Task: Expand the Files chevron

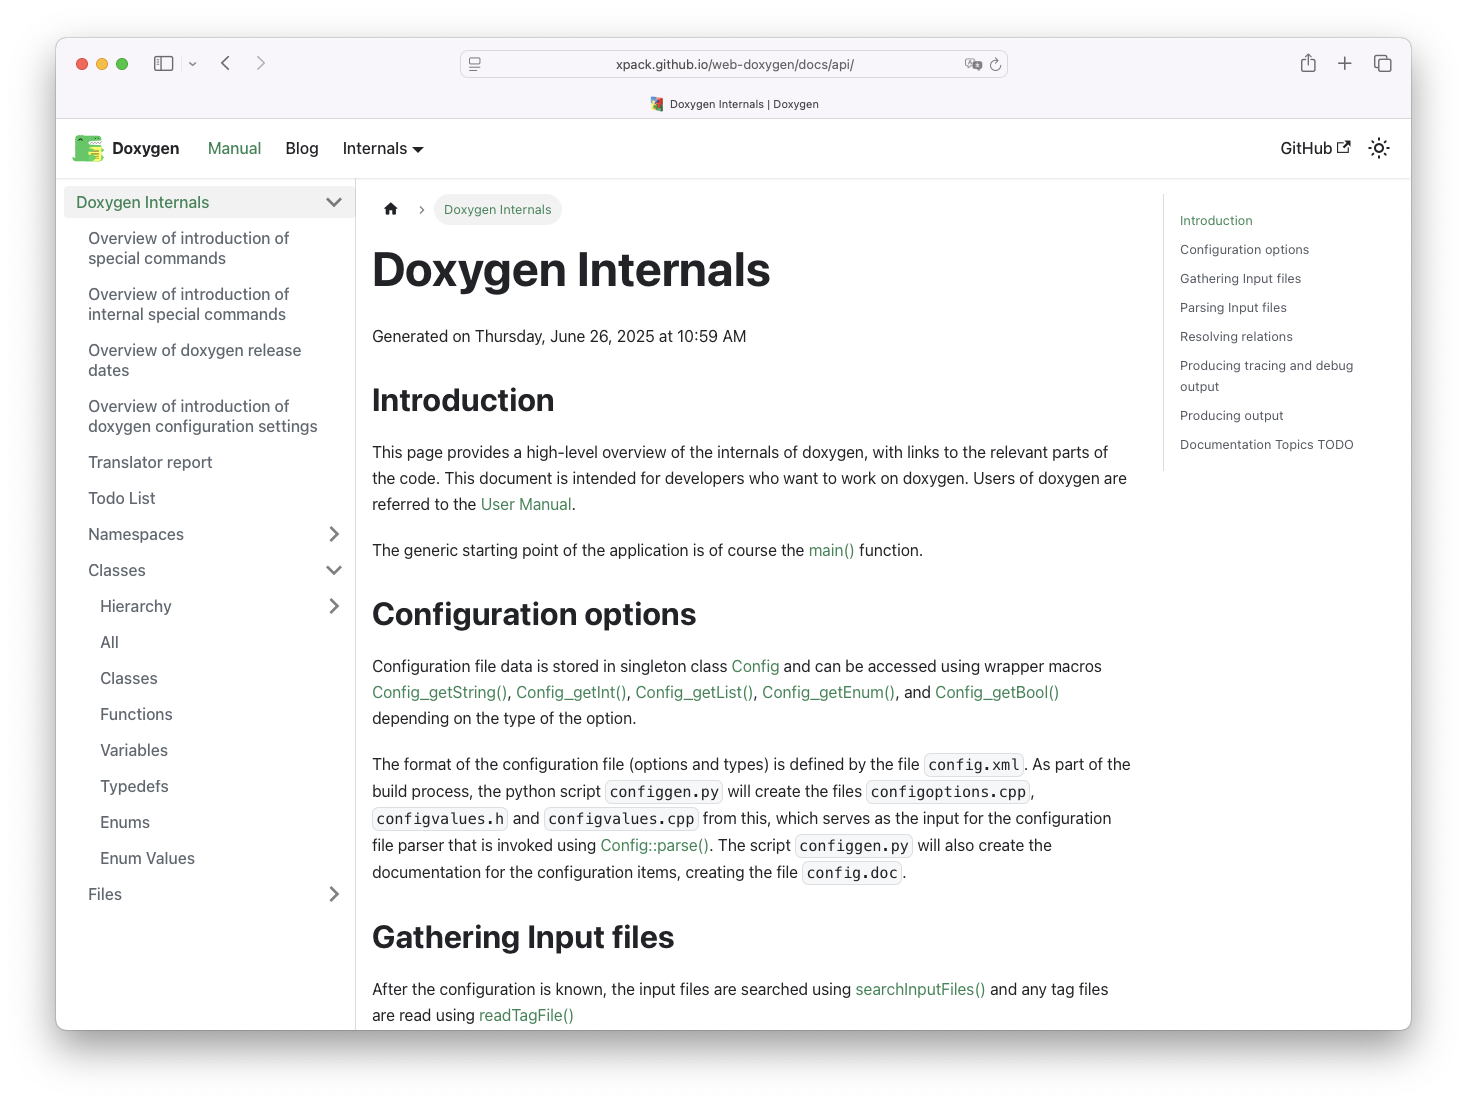Action: point(334,894)
